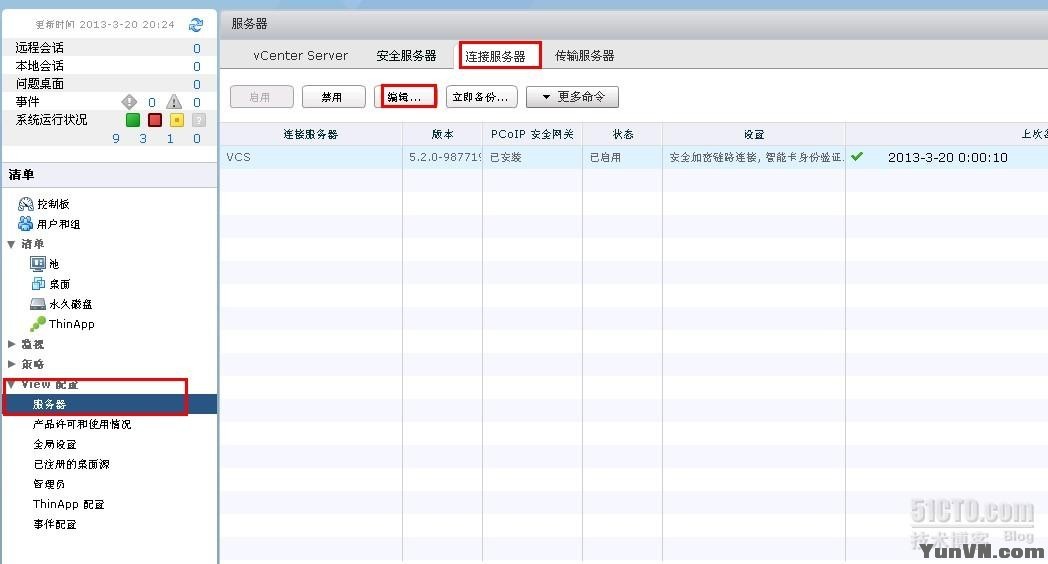1048x564 pixels.
Task: Sort by 连接服务器 column header
Action: 311,134
